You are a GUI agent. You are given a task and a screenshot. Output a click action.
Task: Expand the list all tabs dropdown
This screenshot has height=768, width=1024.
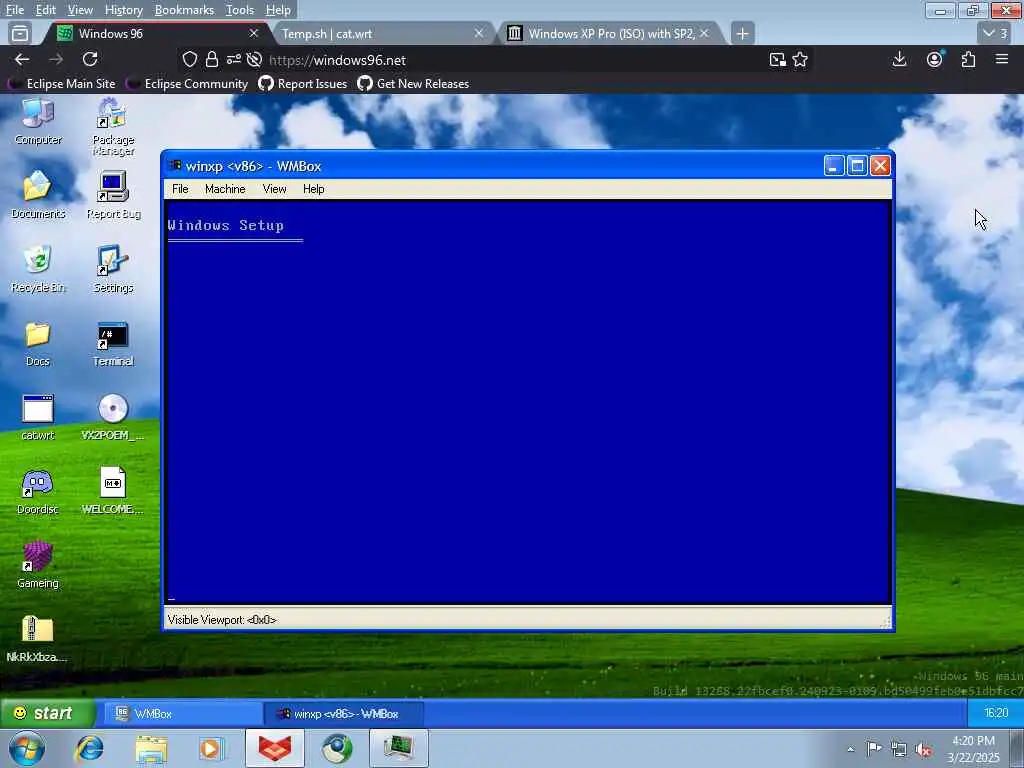tap(995, 33)
